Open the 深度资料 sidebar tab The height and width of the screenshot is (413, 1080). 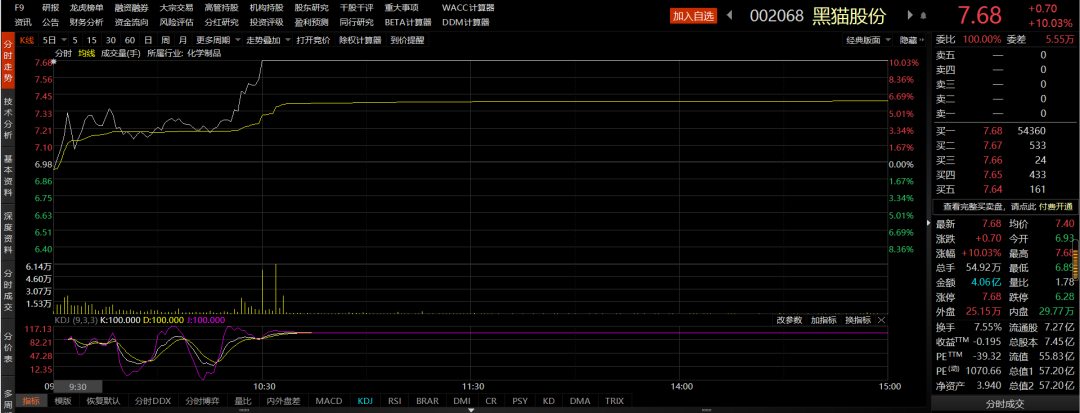(8, 233)
